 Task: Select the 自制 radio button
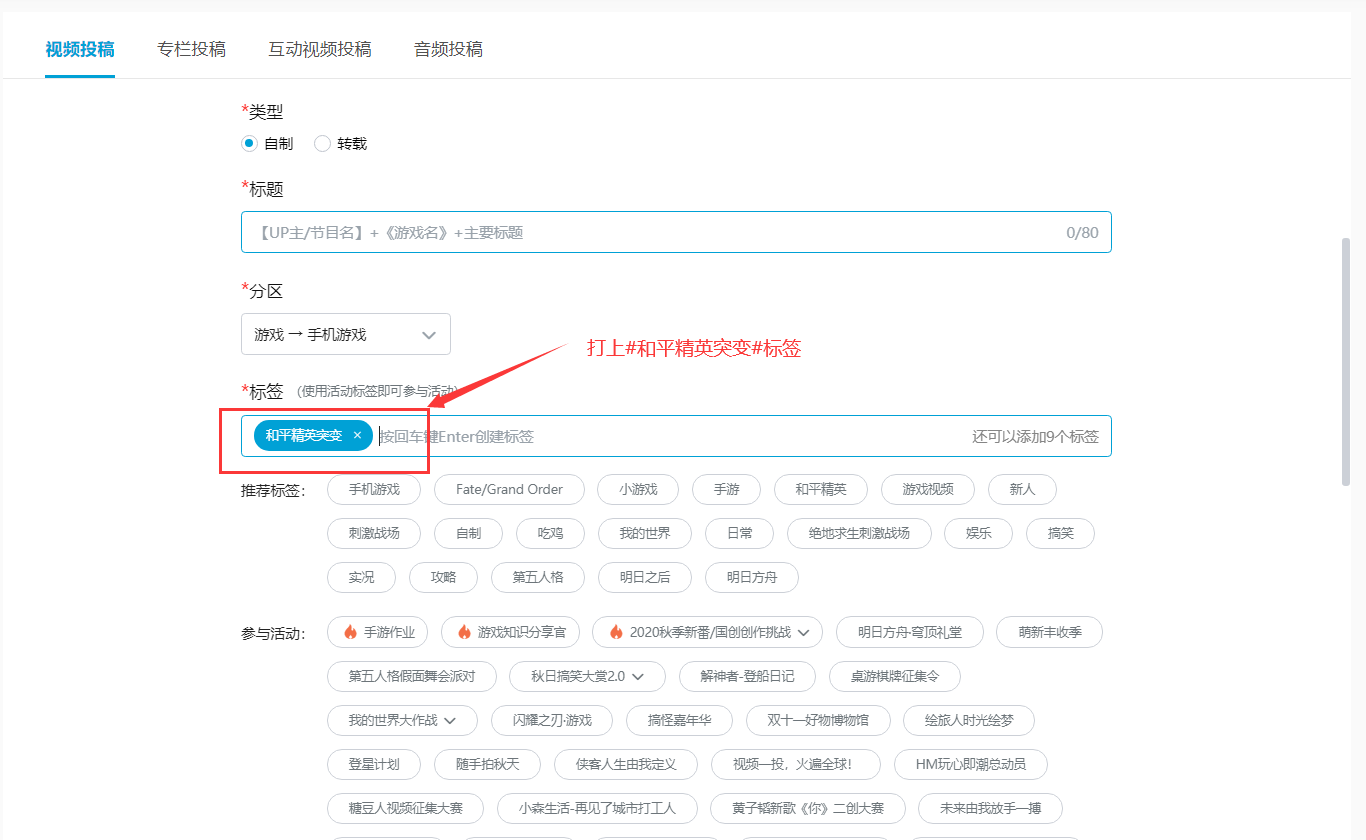(x=249, y=144)
